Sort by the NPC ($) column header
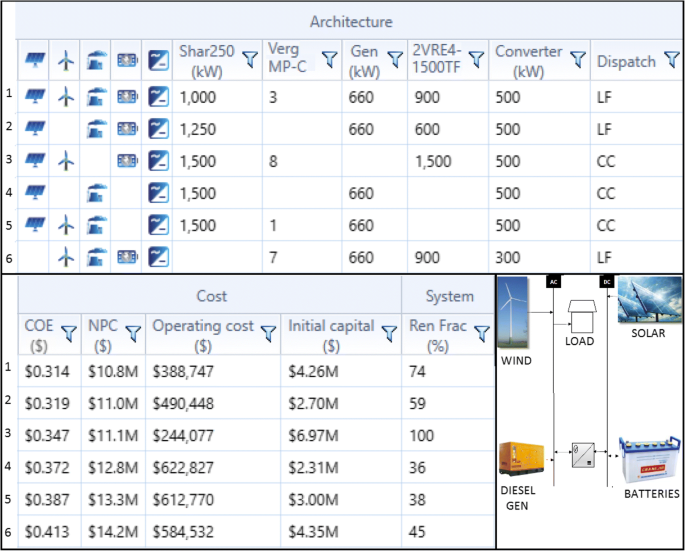Image resolution: width=685 pixels, height=551 pixels. 103,334
